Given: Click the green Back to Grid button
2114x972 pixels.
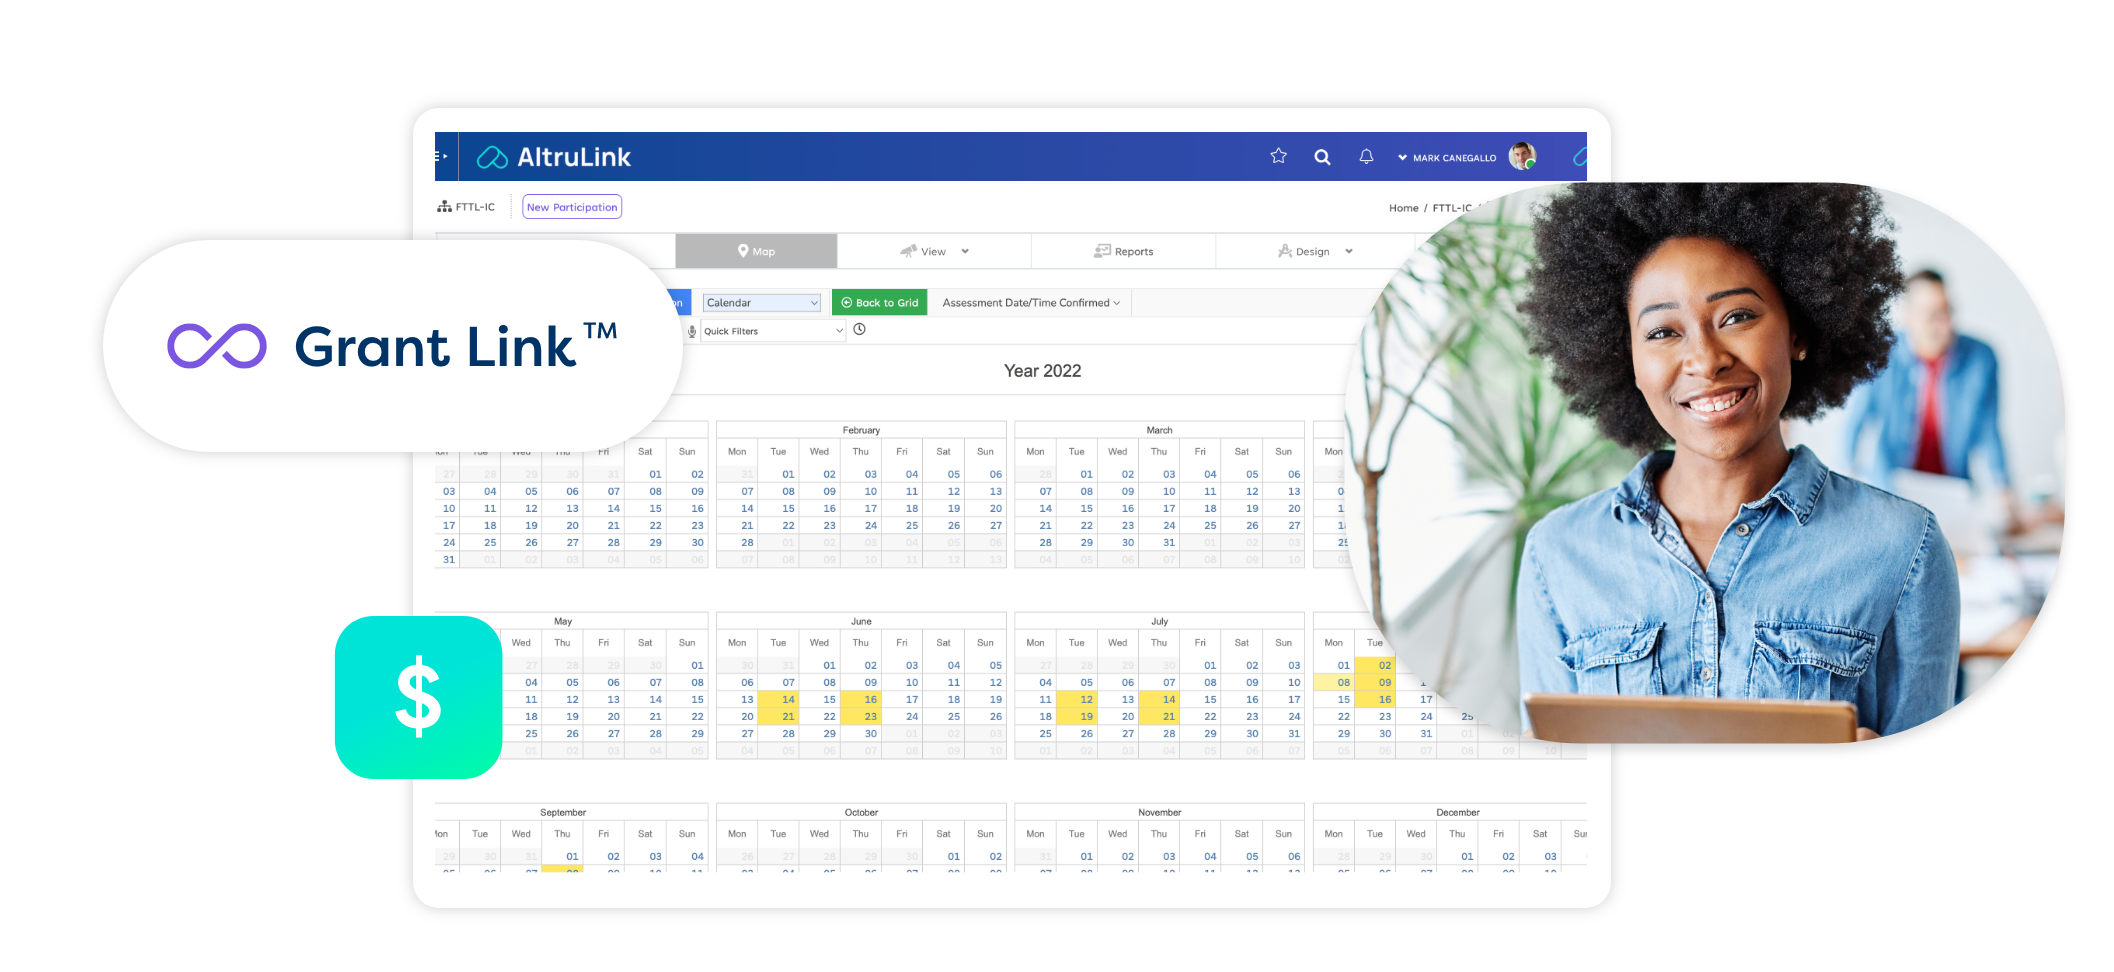Looking at the screenshot, I should pyautogui.click(x=880, y=303).
